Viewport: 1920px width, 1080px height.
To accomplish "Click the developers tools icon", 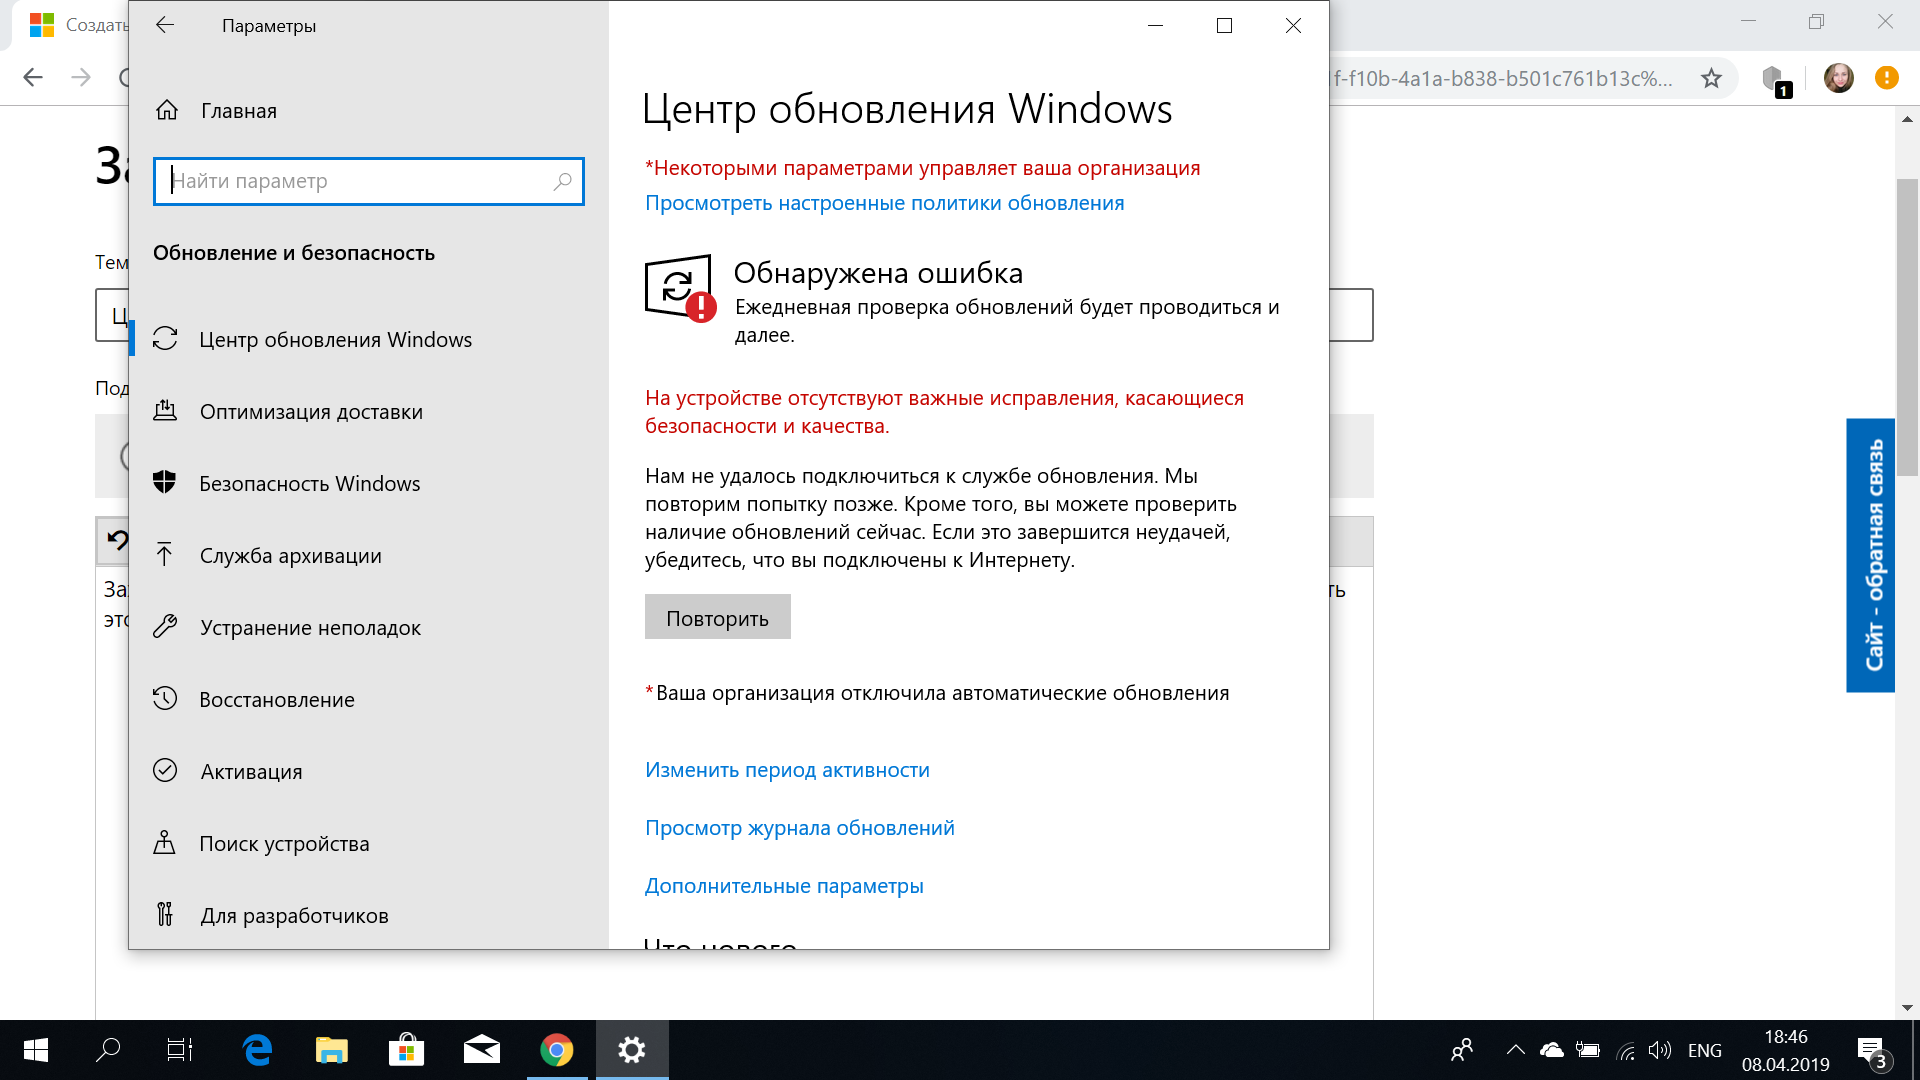I will click(165, 914).
